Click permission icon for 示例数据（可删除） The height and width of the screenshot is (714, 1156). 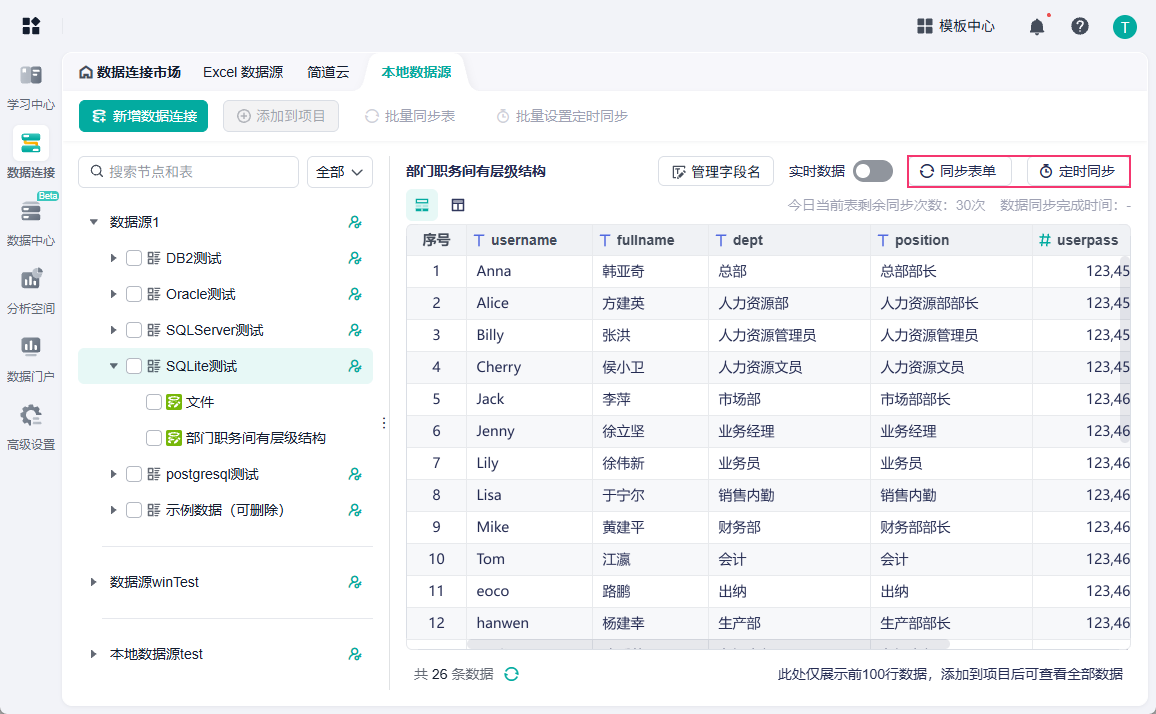click(355, 510)
